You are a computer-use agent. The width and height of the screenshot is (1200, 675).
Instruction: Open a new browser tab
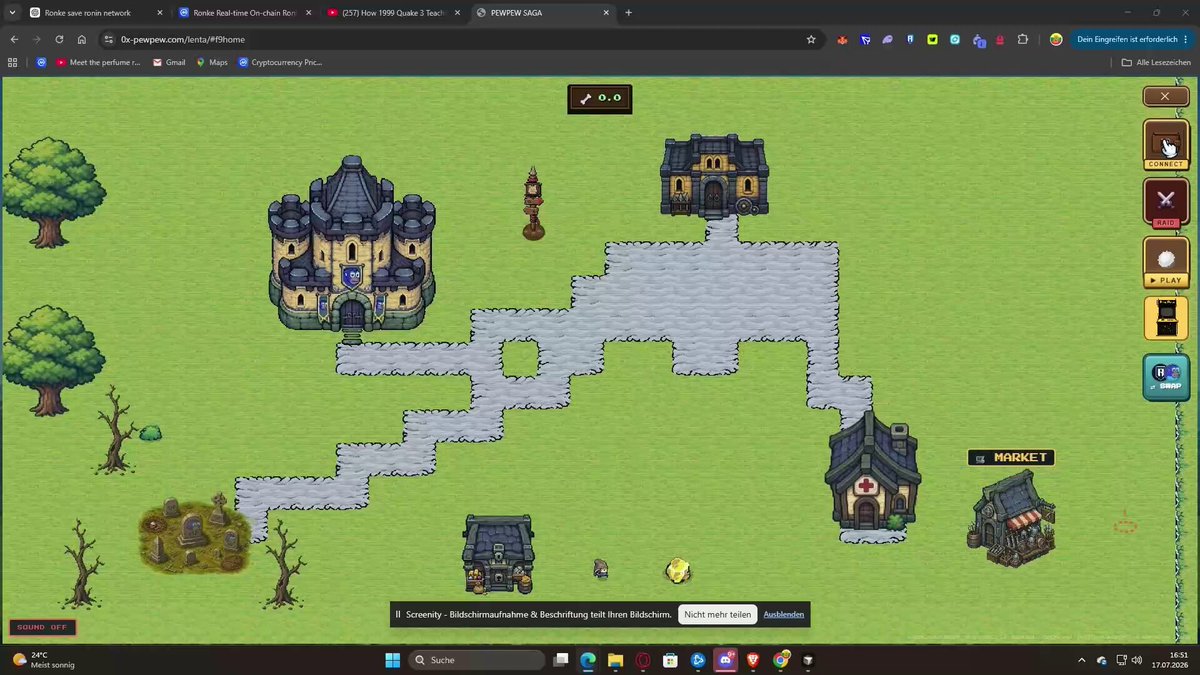(x=629, y=13)
